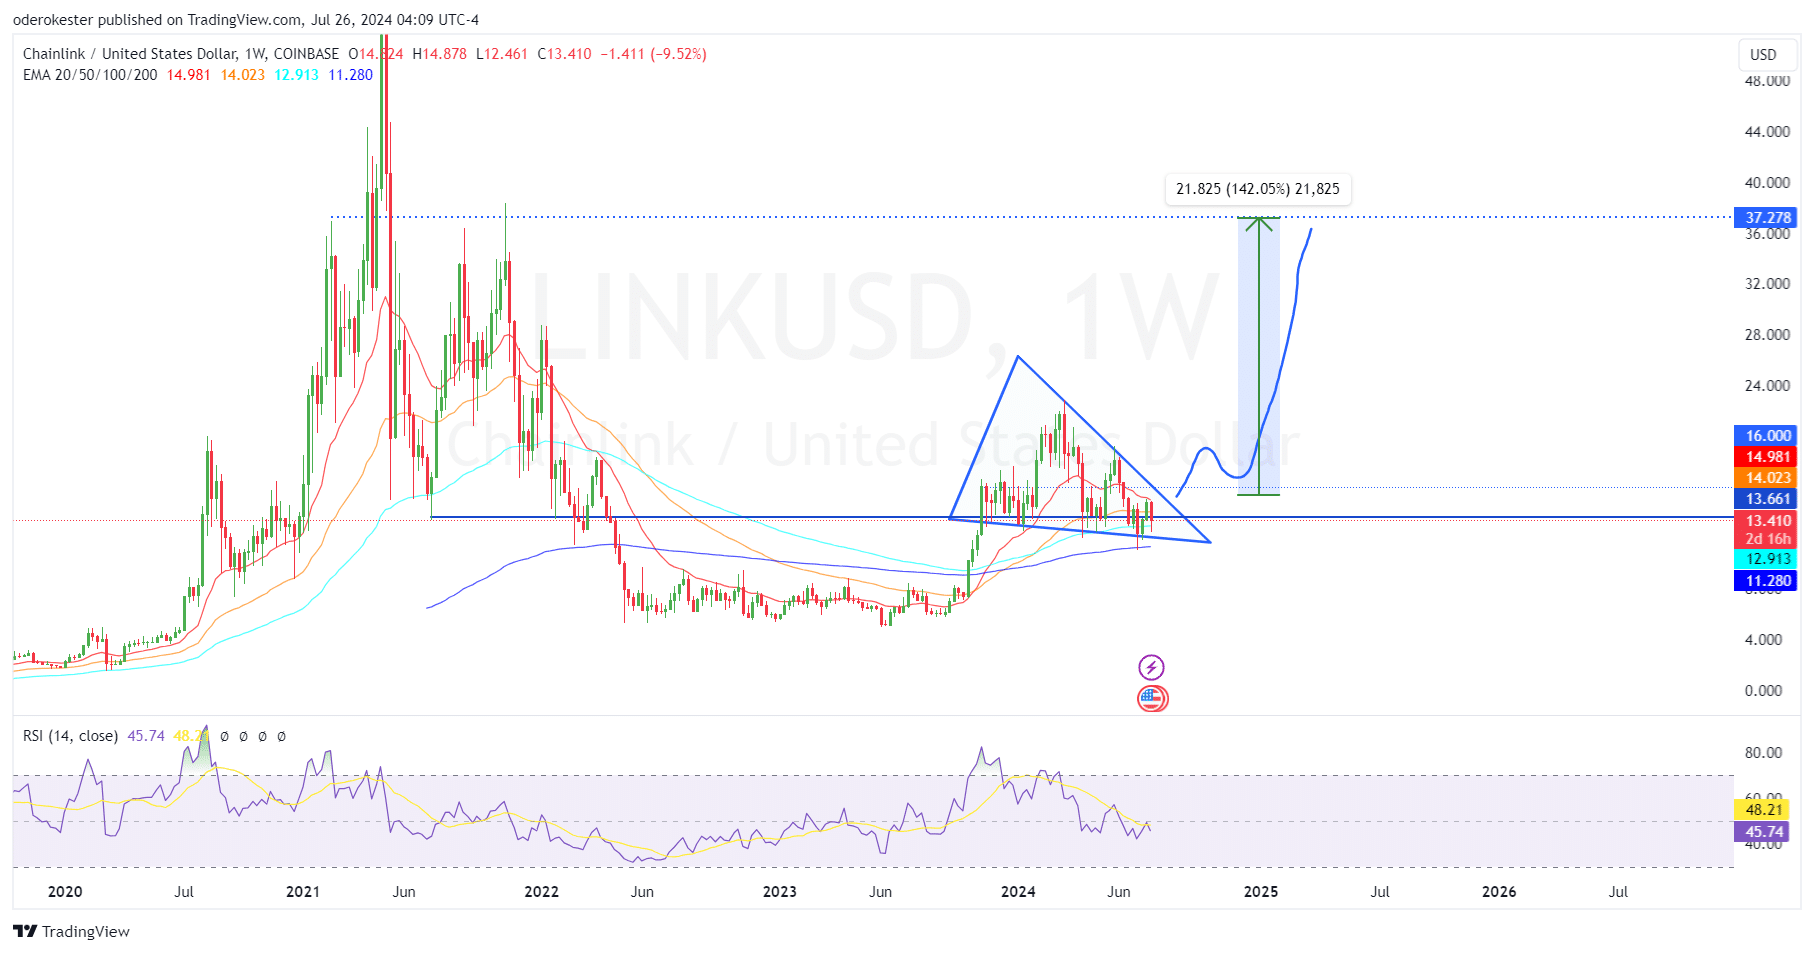
Task: Click the 2023 label on time axis
Action: click(780, 892)
